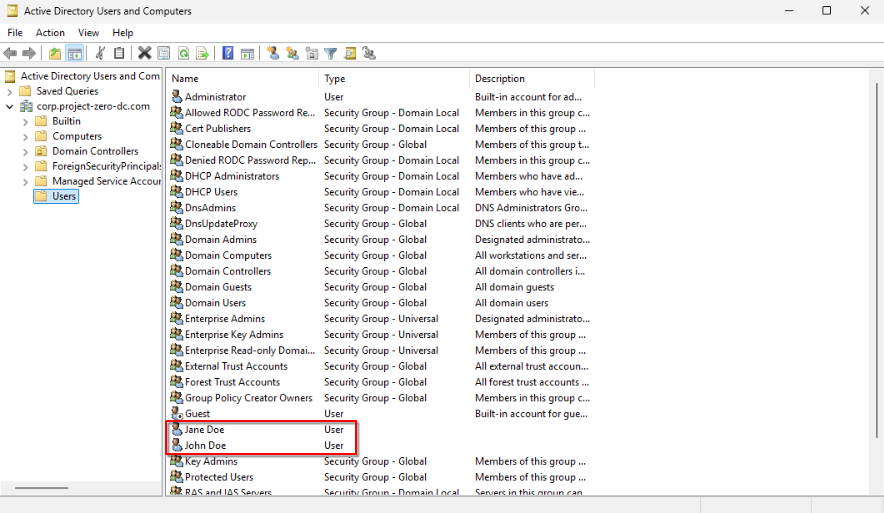Click the Guest account icon
This screenshot has width=884, height=513.
177,413
